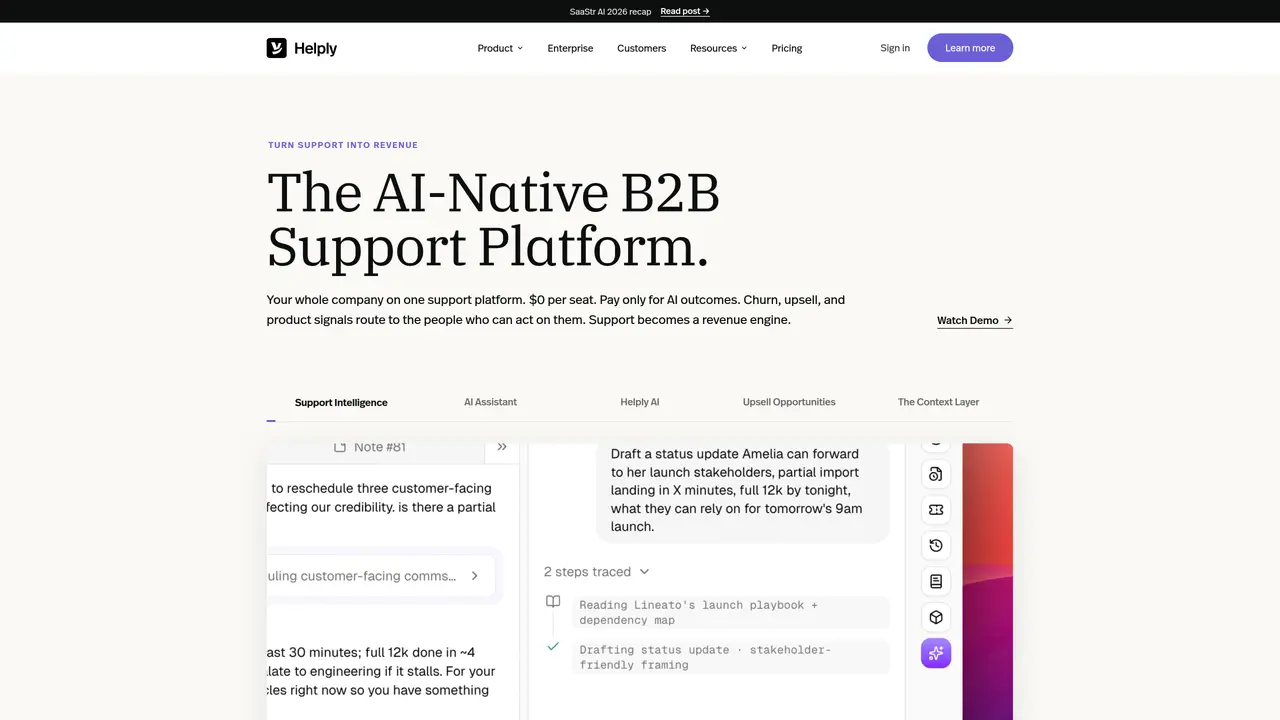
Task: Click 'Drafting status update' step
Action: point(730,657)
